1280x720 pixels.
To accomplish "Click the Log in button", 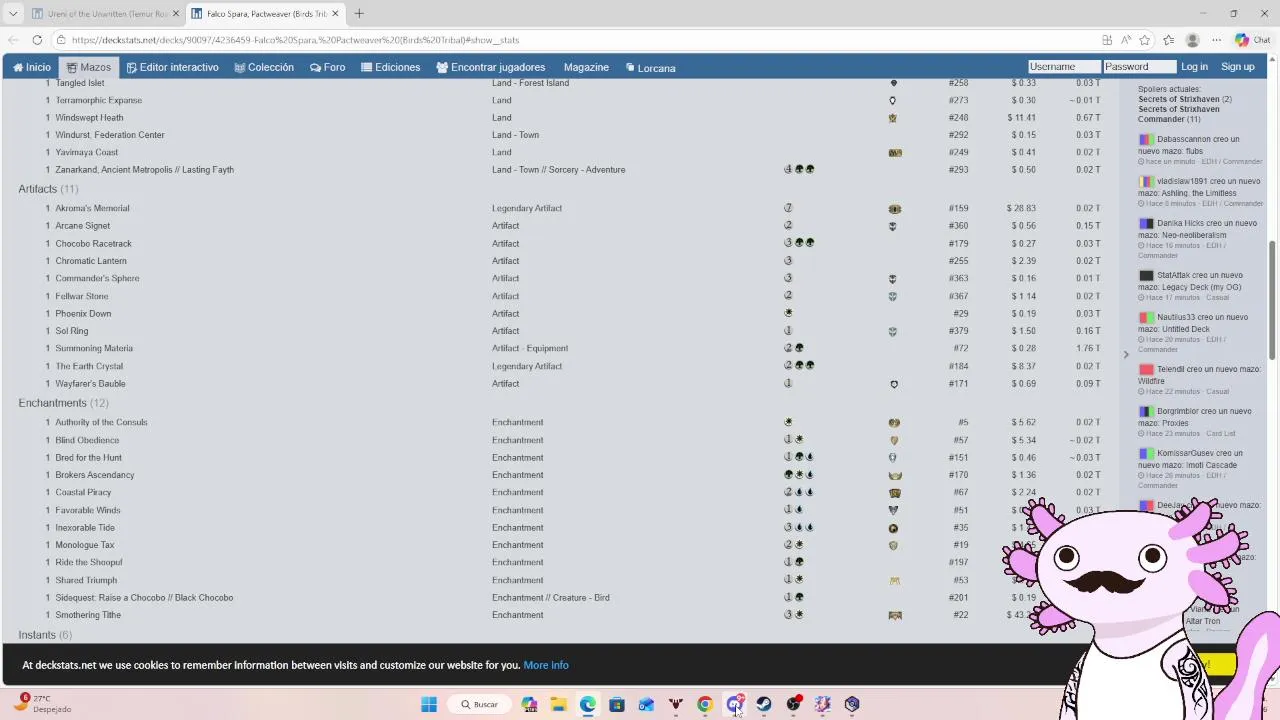I will (x=1194, y=66).
